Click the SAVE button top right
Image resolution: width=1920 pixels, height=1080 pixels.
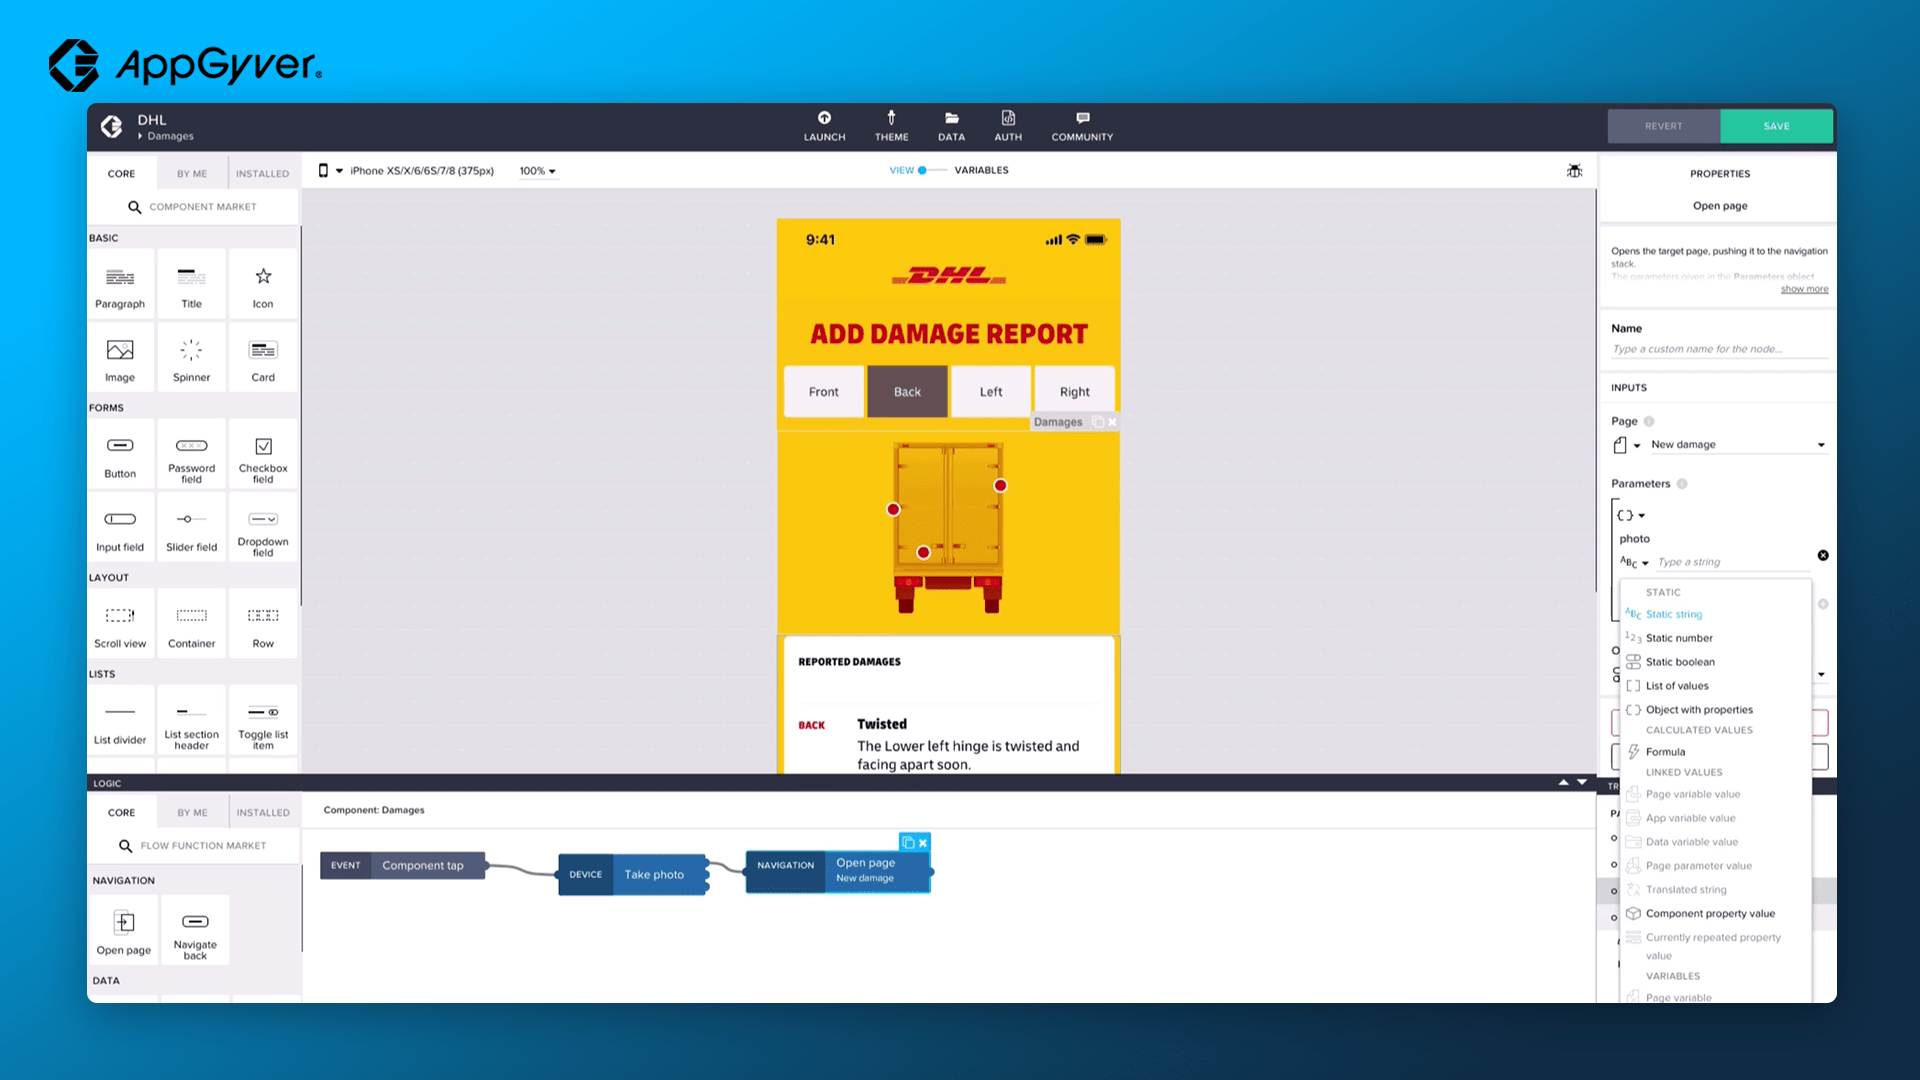[x=1775, y=124]
